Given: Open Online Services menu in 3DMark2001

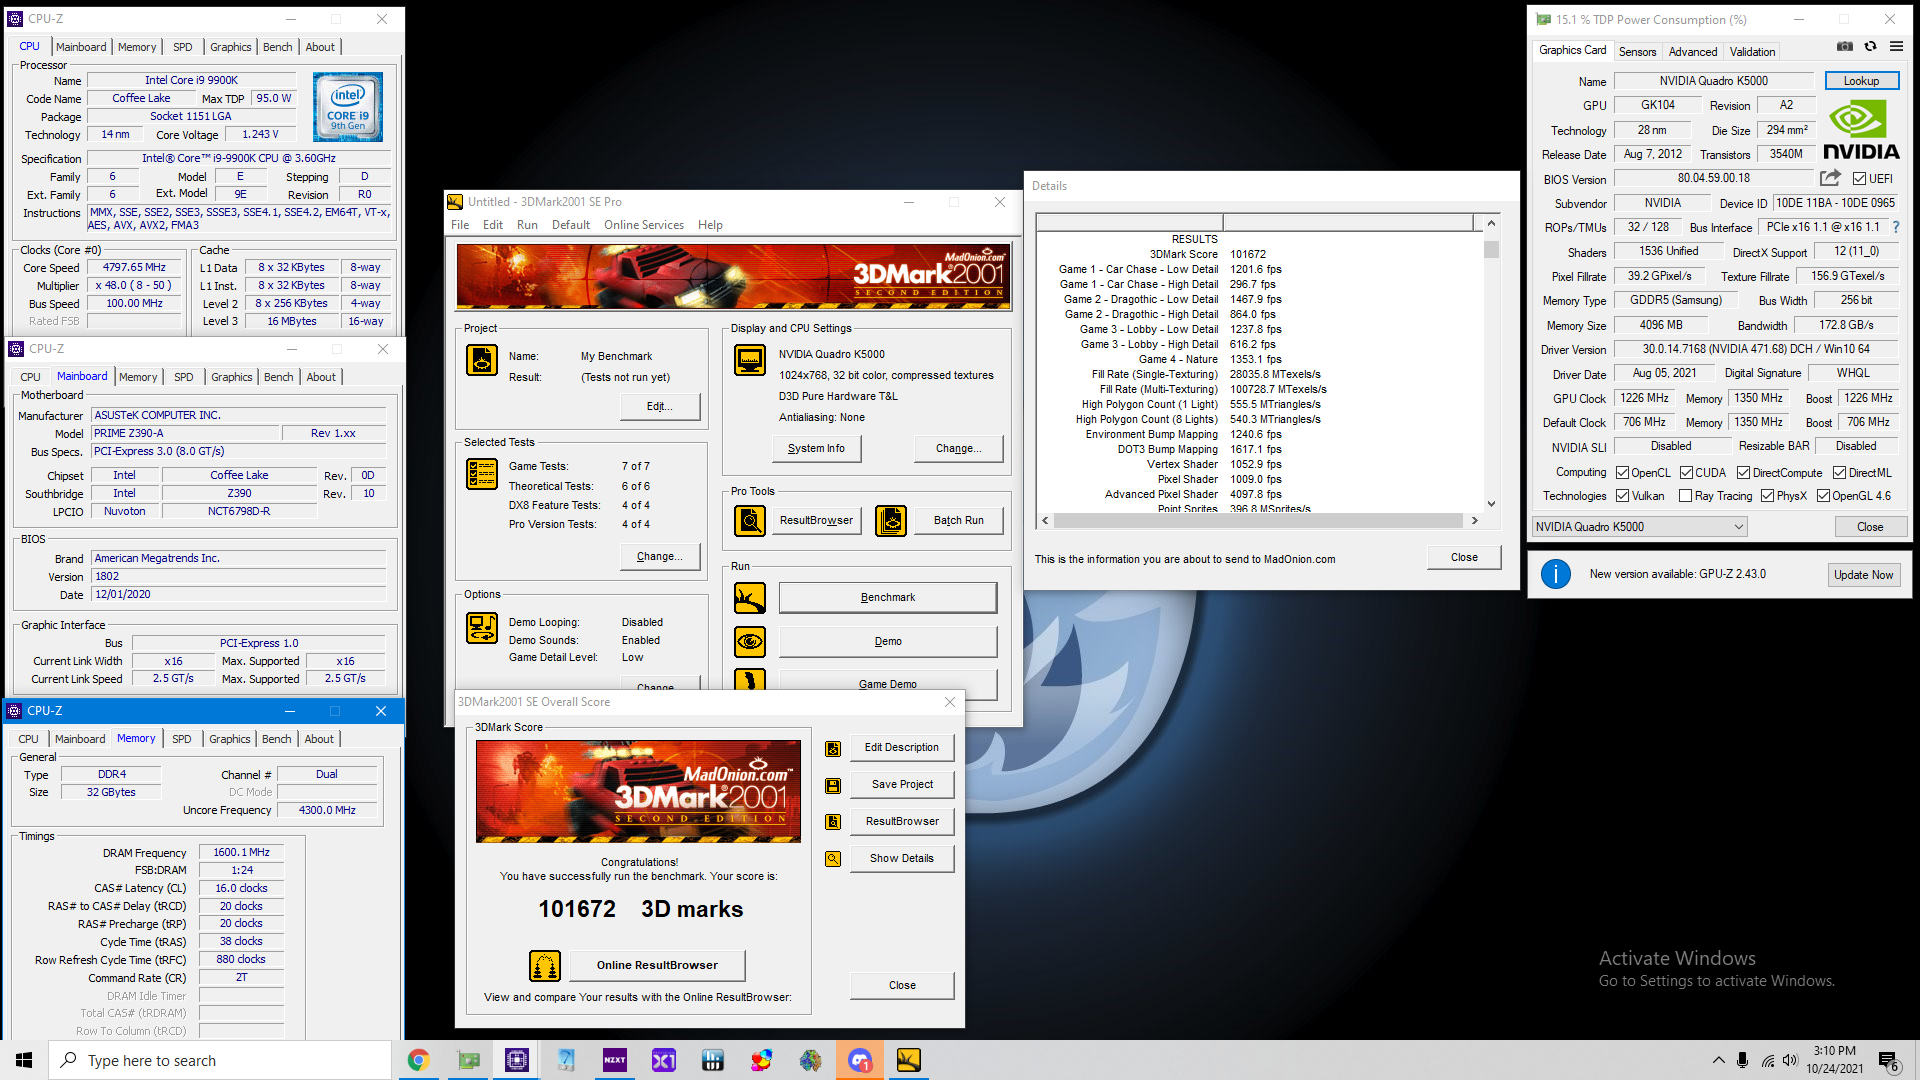Looking at the screenshot, I should pos(644,225).
